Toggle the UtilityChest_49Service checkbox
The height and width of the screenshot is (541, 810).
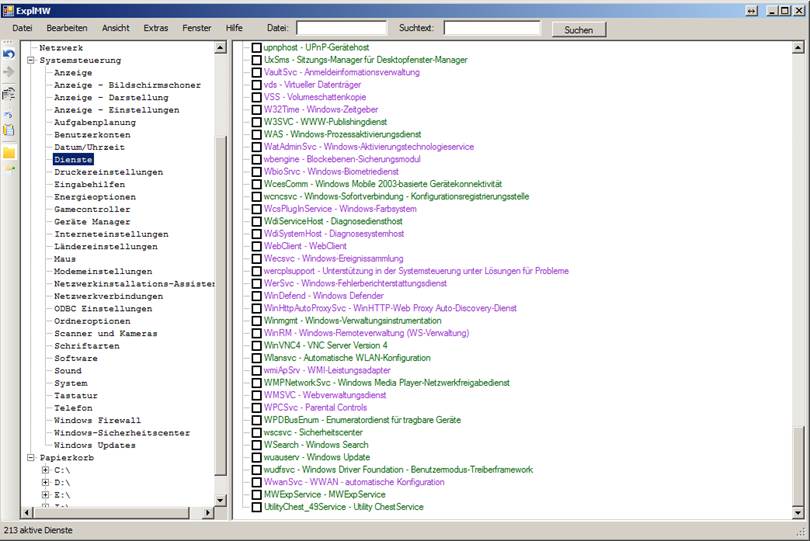click(x=256, y=507)
